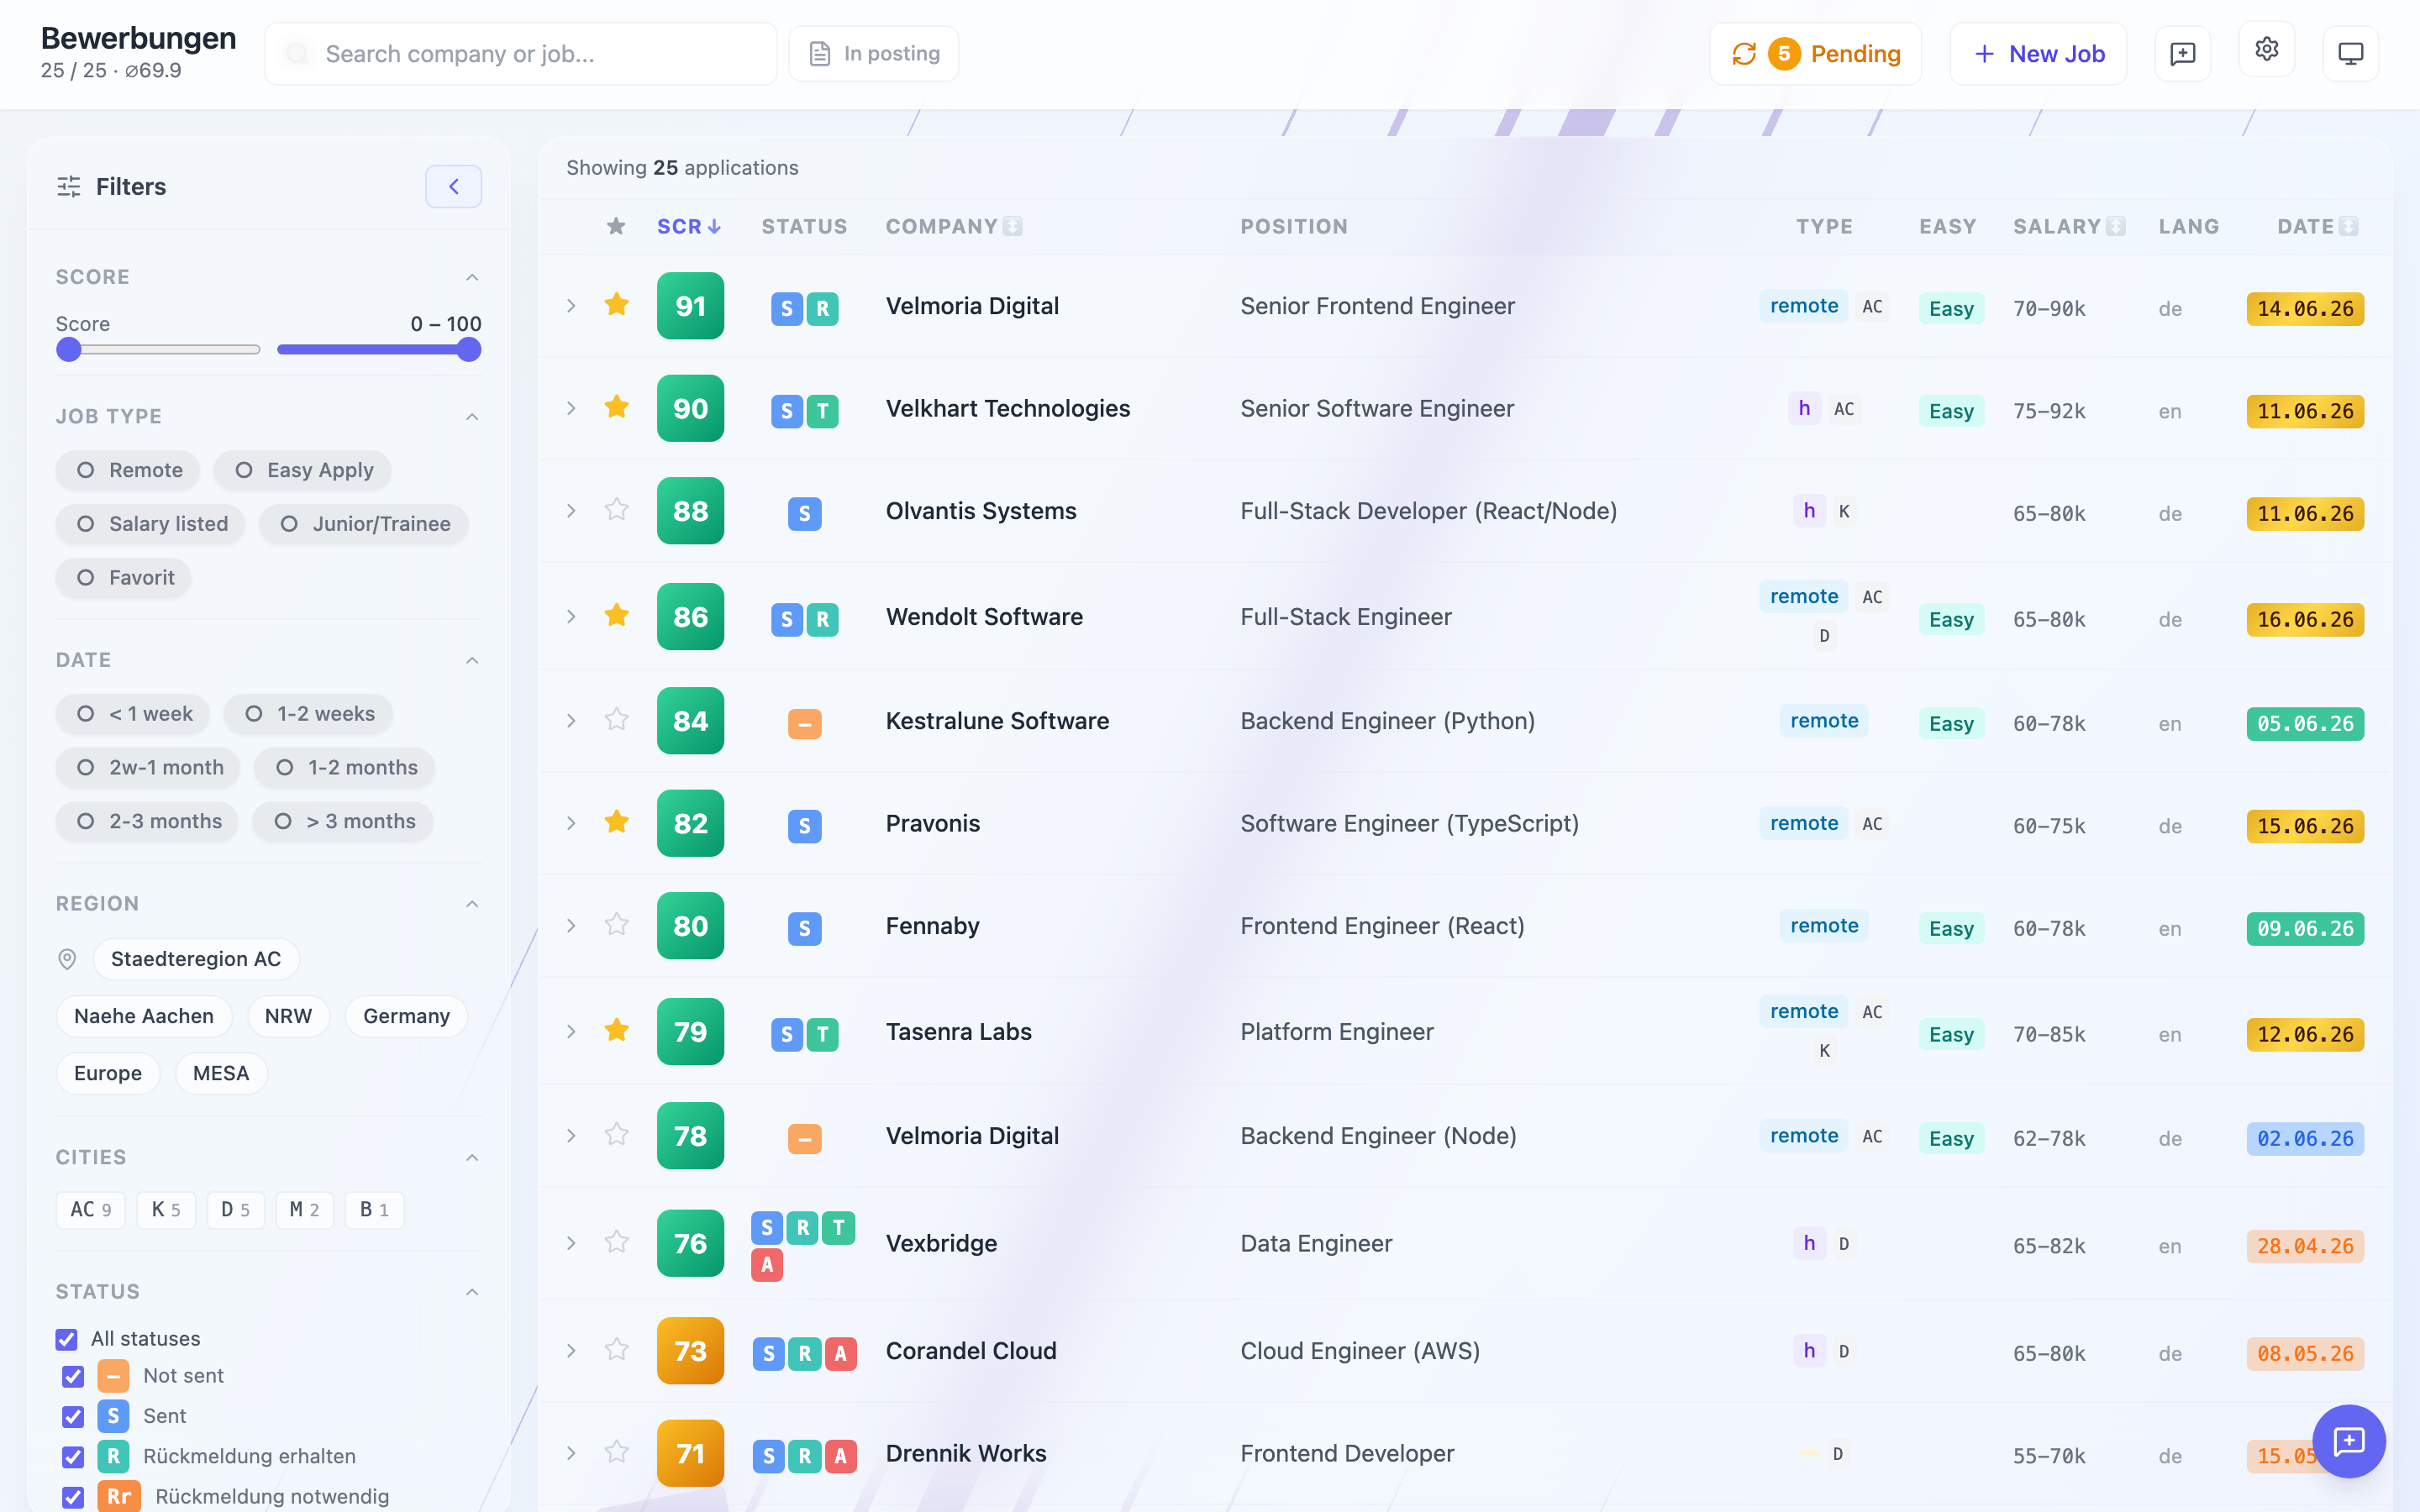
Task: Select the NRW region chip
Action: (x=288, y=1016)
